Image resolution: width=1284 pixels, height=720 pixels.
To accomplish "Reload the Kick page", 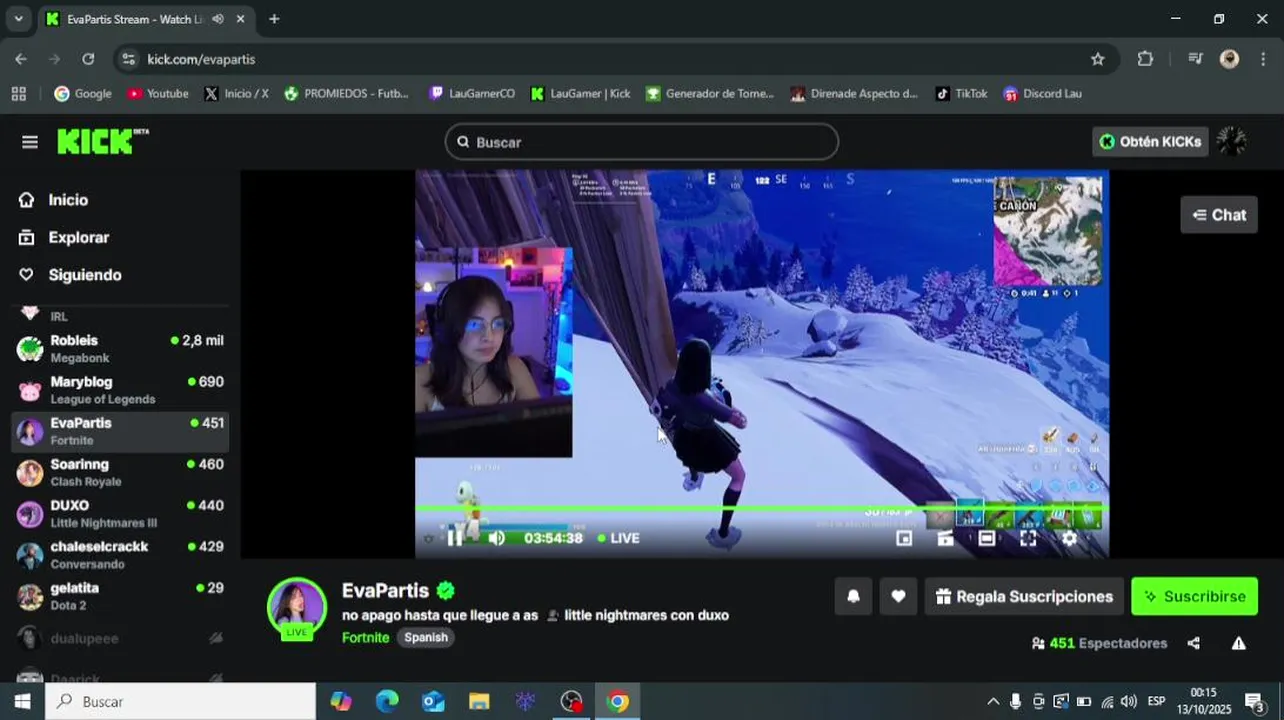I will [88, 59].
